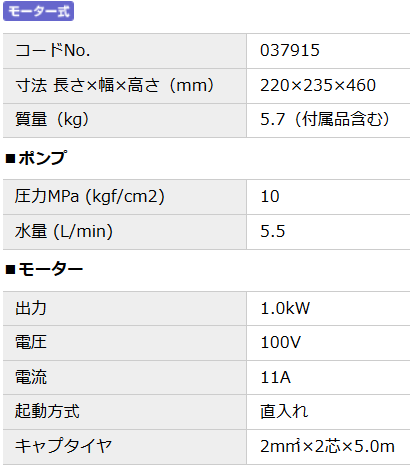
Task: Click the dimensions value 220×235×460
Action: coord(318,85)
